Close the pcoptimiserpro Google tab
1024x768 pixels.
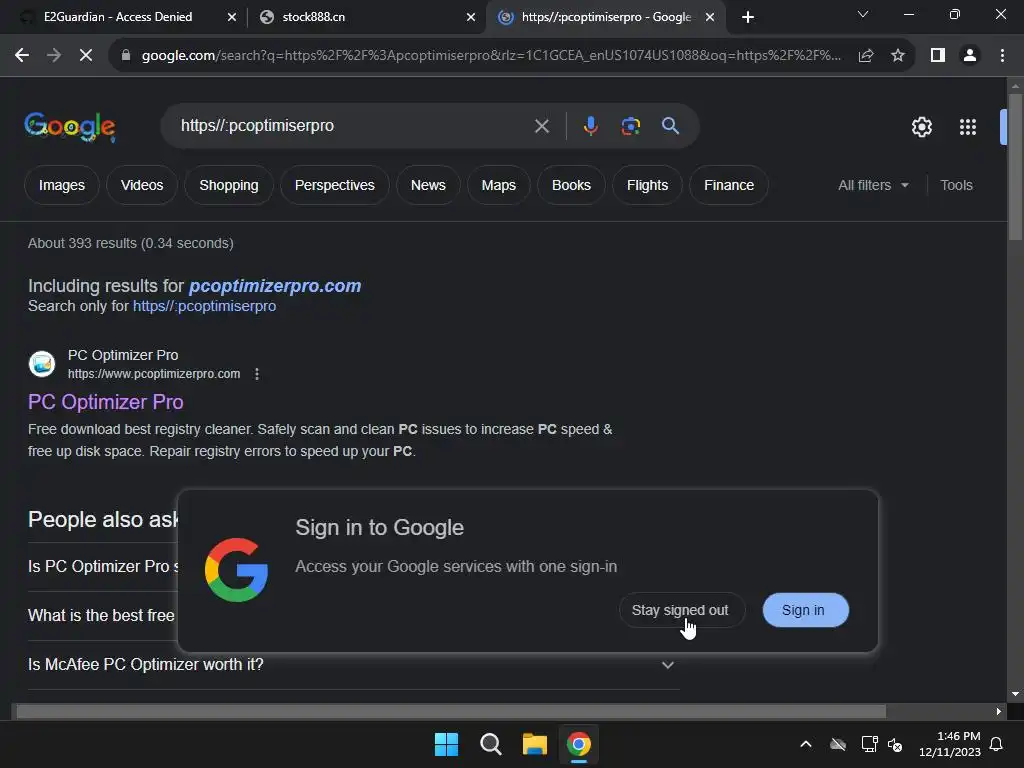710,17
